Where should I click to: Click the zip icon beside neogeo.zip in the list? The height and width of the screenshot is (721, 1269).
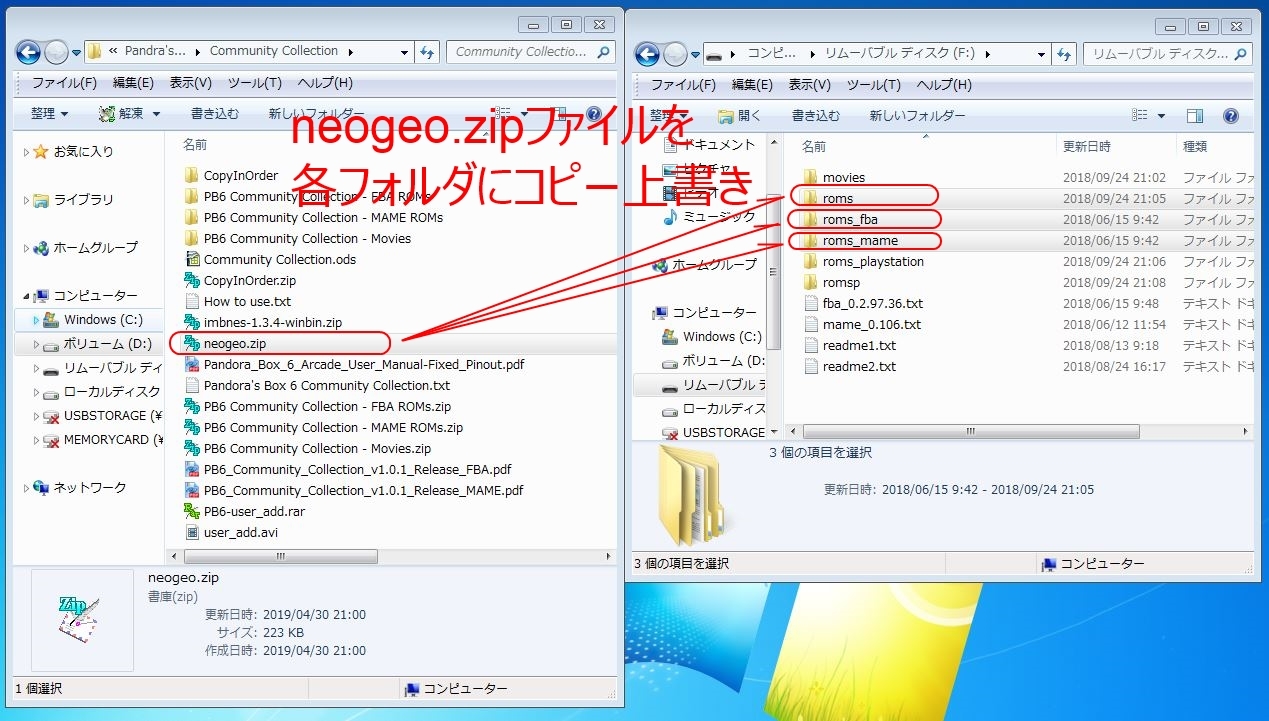192,343
